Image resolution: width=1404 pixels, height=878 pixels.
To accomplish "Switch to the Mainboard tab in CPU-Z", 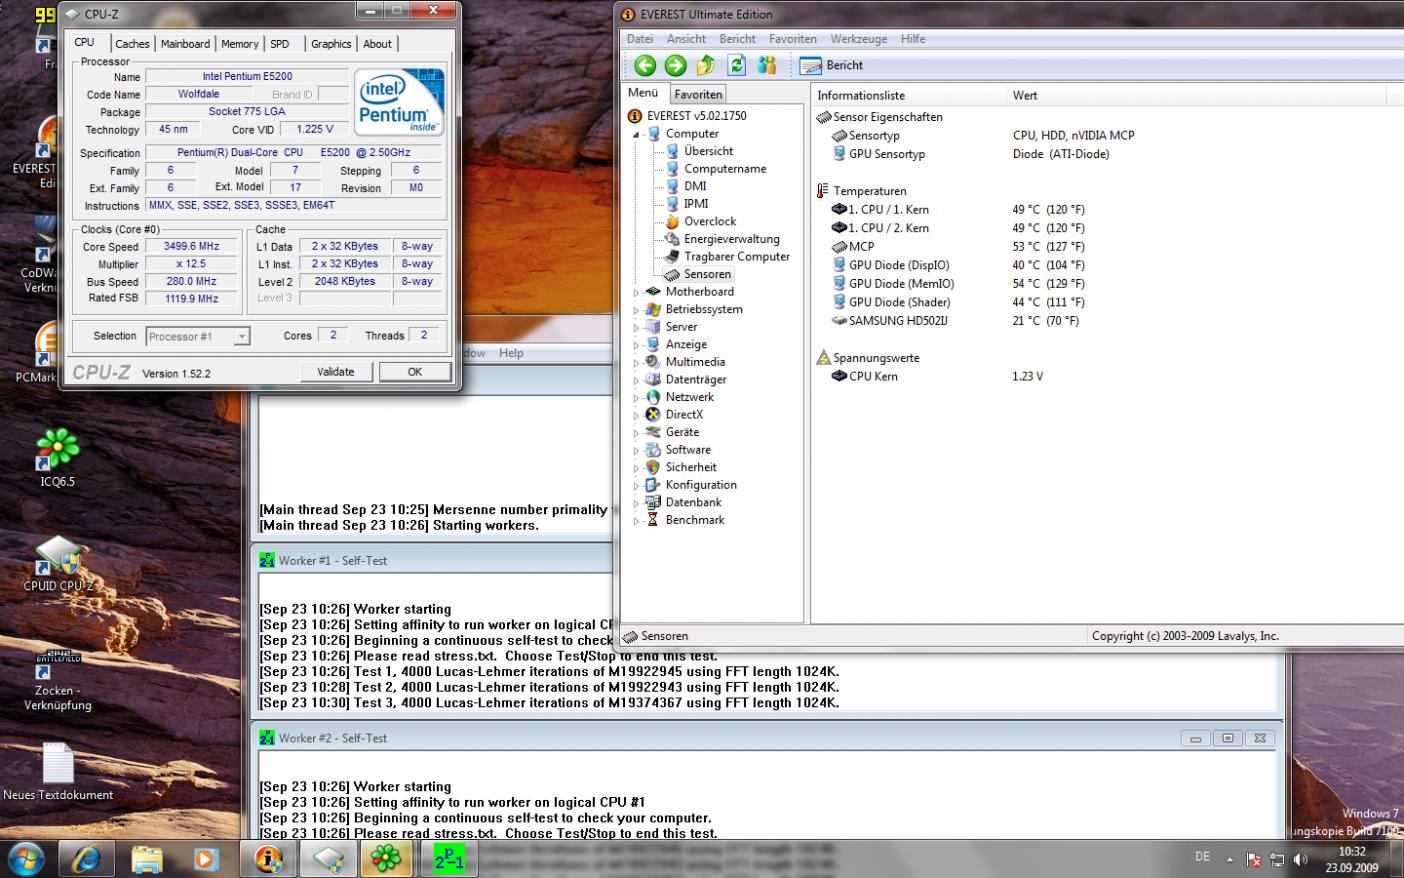I will pos(186,44).
